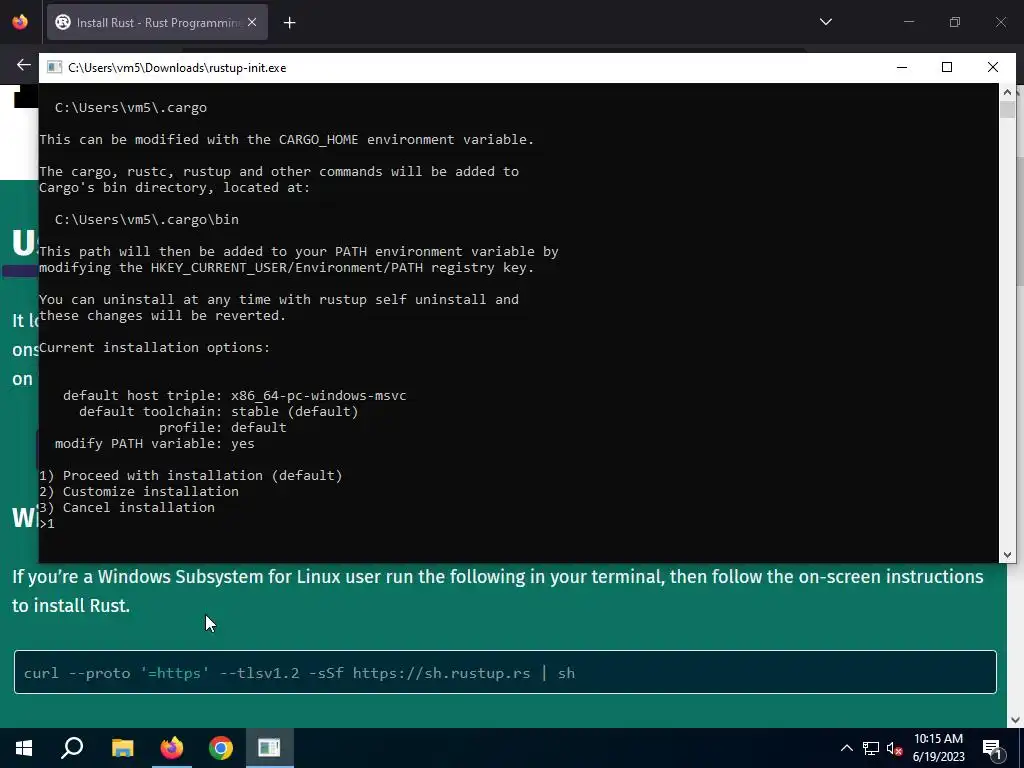Click the browser page scrollbar down arrow
Viewport: 1024px width, 768px height.
tap(1015, 720)
